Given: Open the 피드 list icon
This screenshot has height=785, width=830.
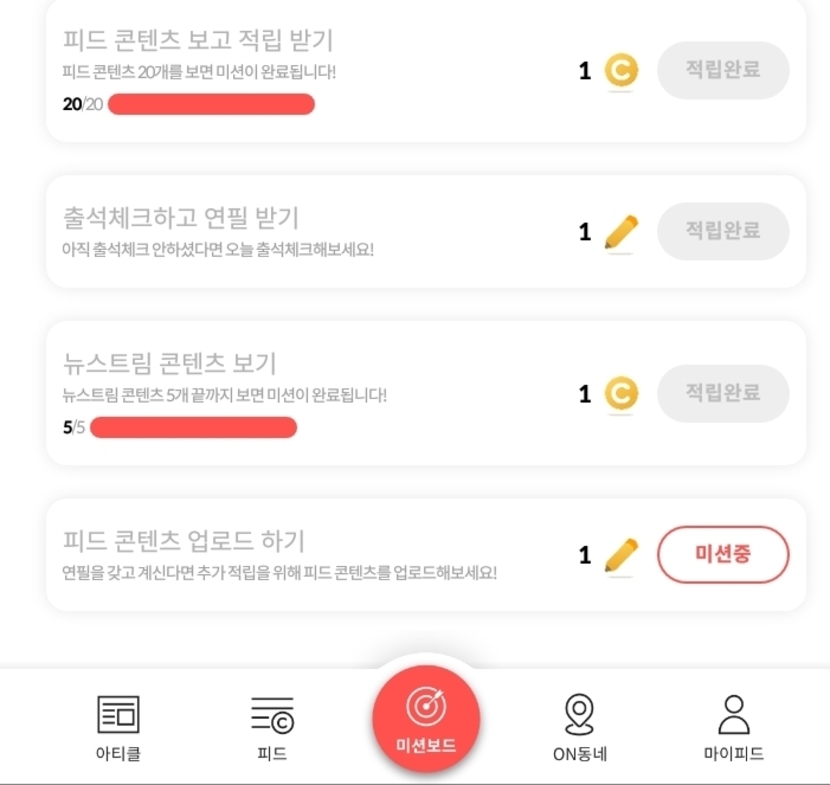Looking at the screenshot, I should coord(272,715).
